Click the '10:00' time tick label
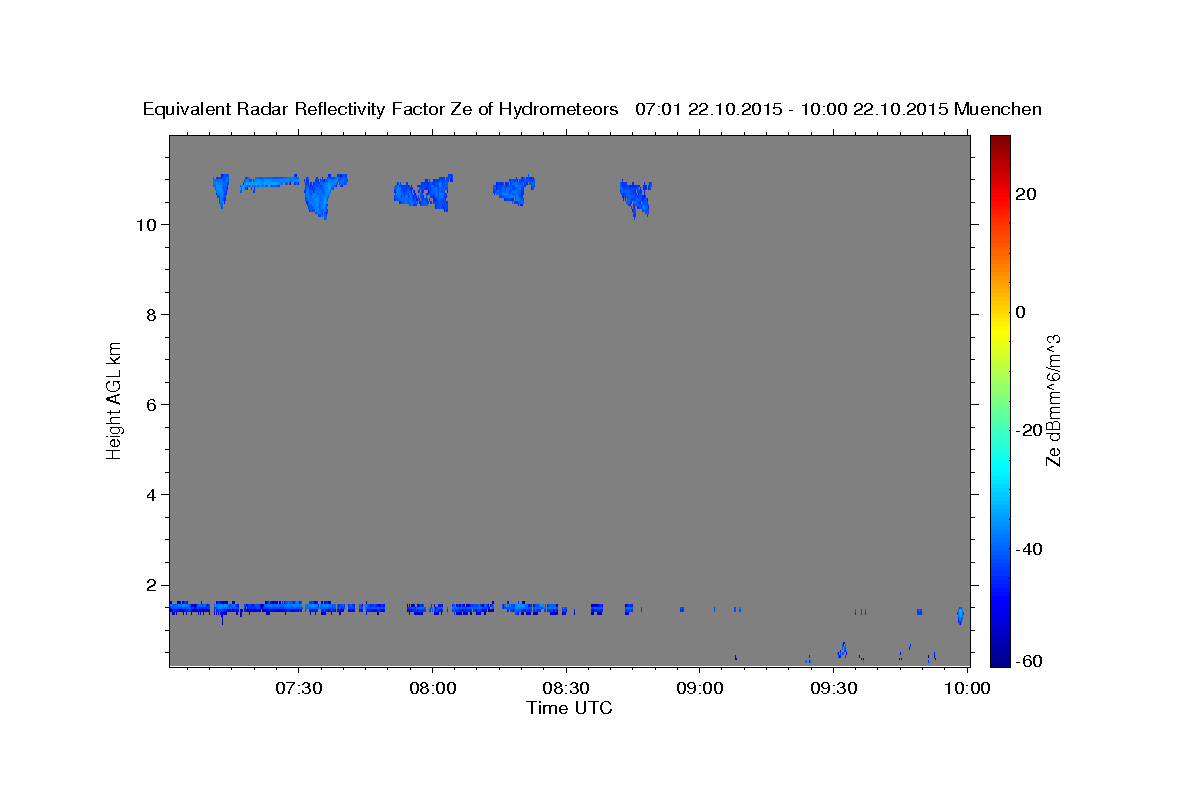The height and width of the screenshot is (800, 1200). pos(968,688)
